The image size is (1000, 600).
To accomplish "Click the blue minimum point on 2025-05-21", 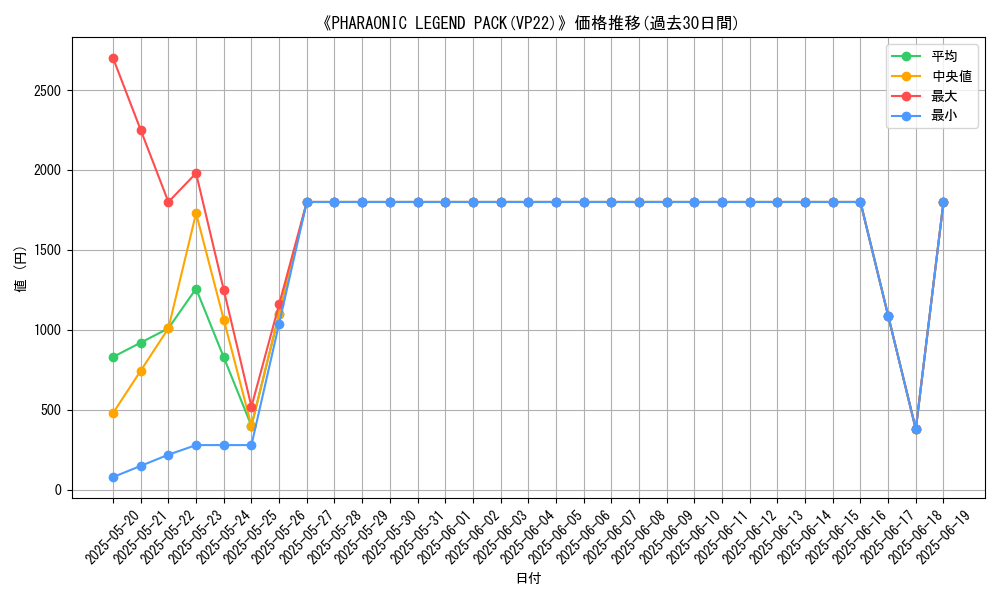I will click(142, 467).
